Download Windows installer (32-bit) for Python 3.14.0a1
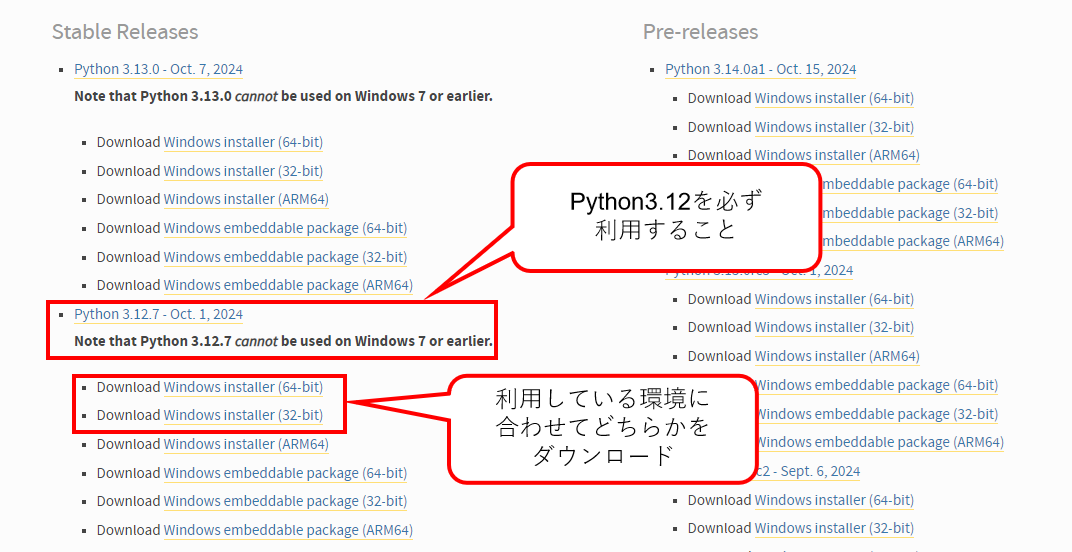The height and width of the screenshot is (552, 1072). (834, 127)
